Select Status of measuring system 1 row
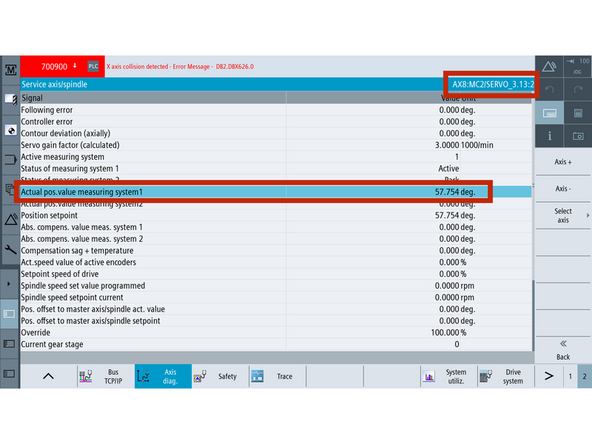Viewport: 592px width, 444px height. click(276, 168)
